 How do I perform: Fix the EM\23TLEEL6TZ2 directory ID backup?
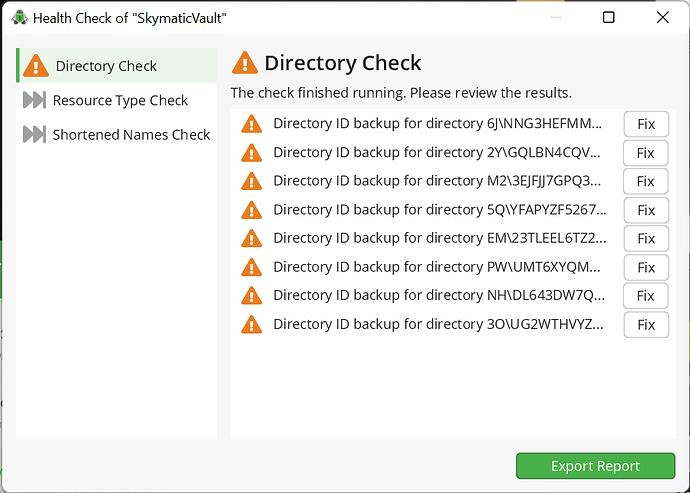tap(646, 239)
